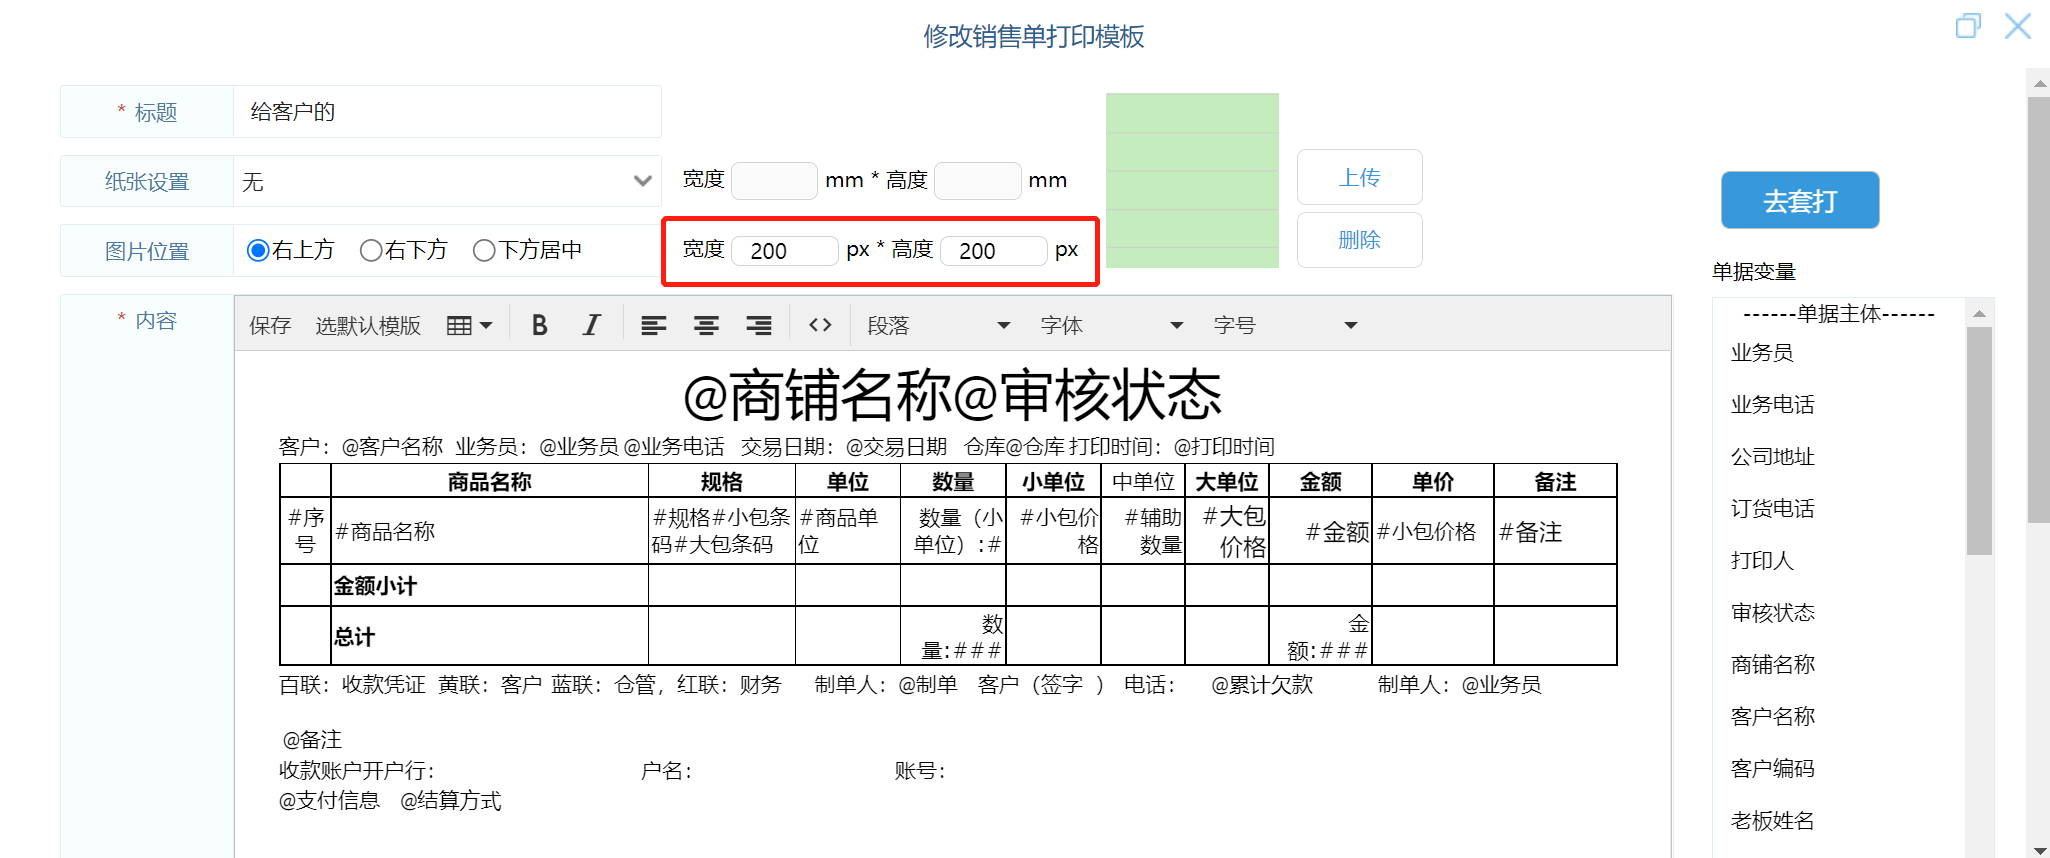2050x858 pixels.
Task: Select variable 客户编码 from list
Action: 1772,768
